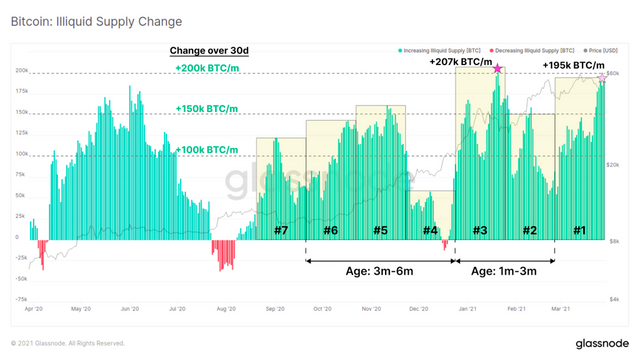Click the red negative bars near Aug '20
Image resolution: width=640 pixels, height=361 pixels.
(223, 254)
